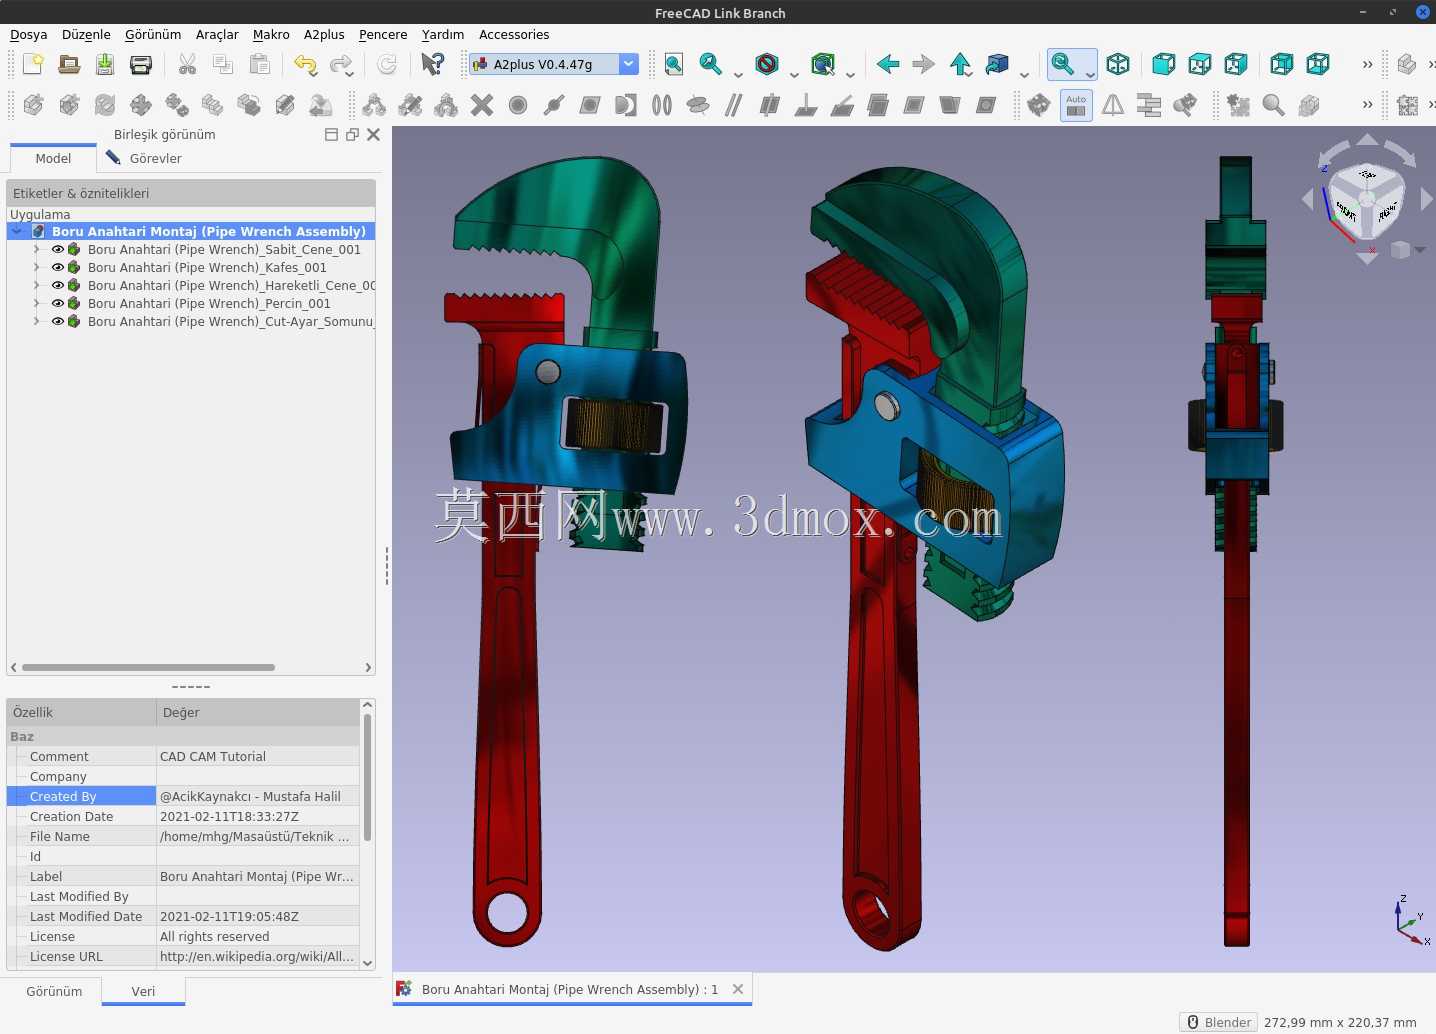Screen dimensions: 1436x1034
Task: Switch to isometric view using the wireframe cube icon
Action: 1118,64
